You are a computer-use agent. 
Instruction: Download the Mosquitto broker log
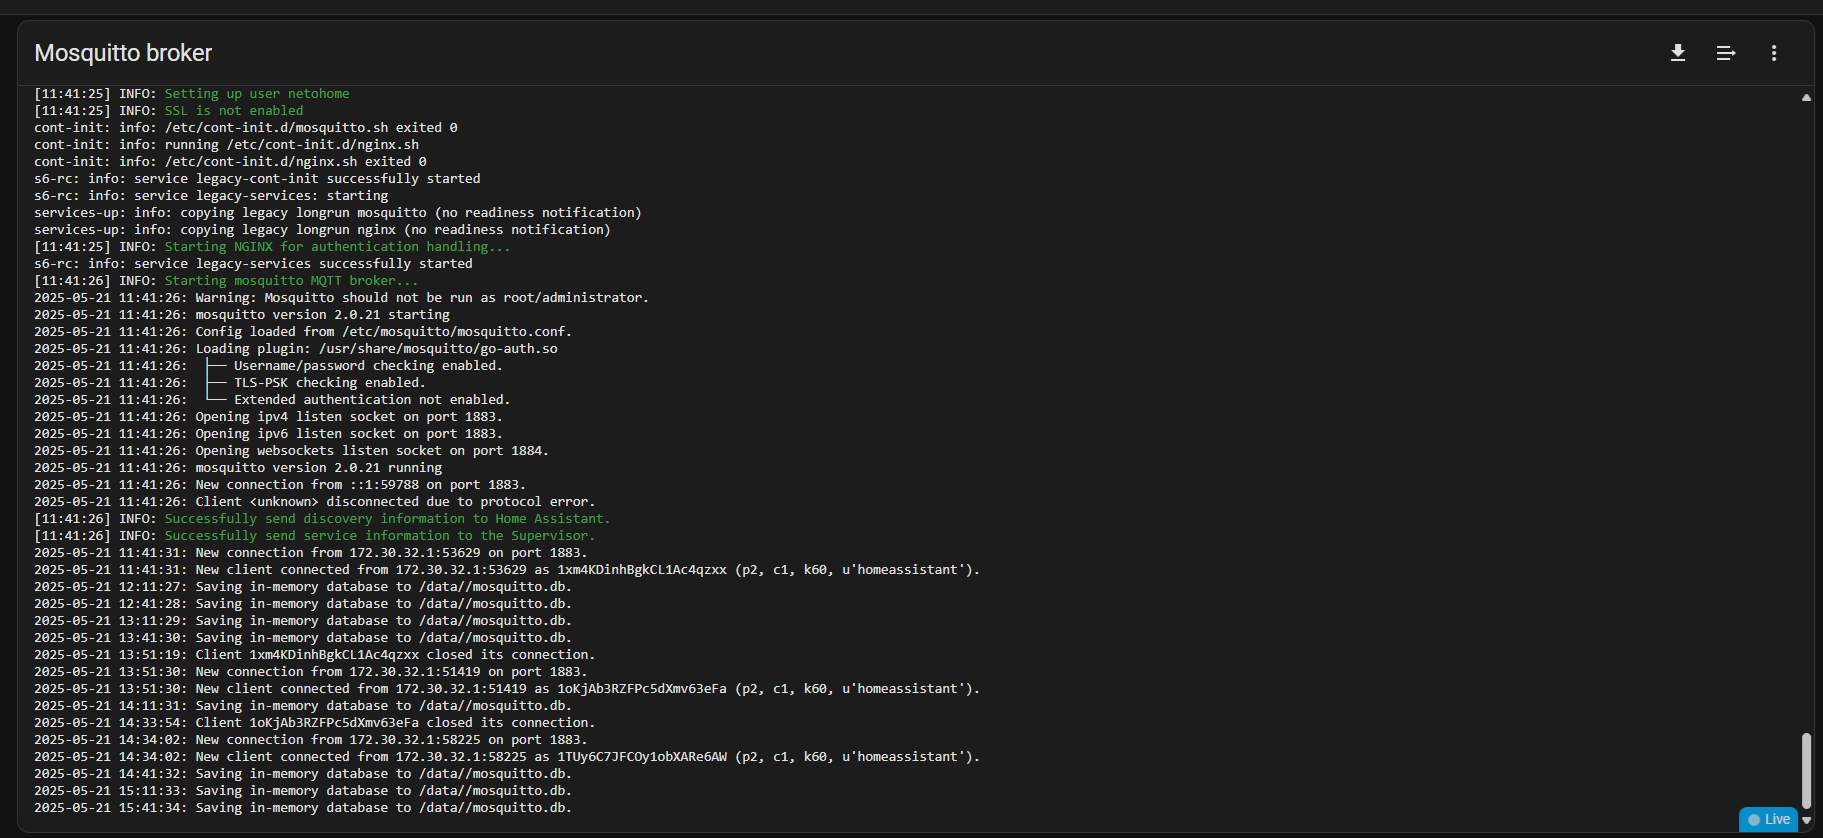[1678, 53]
